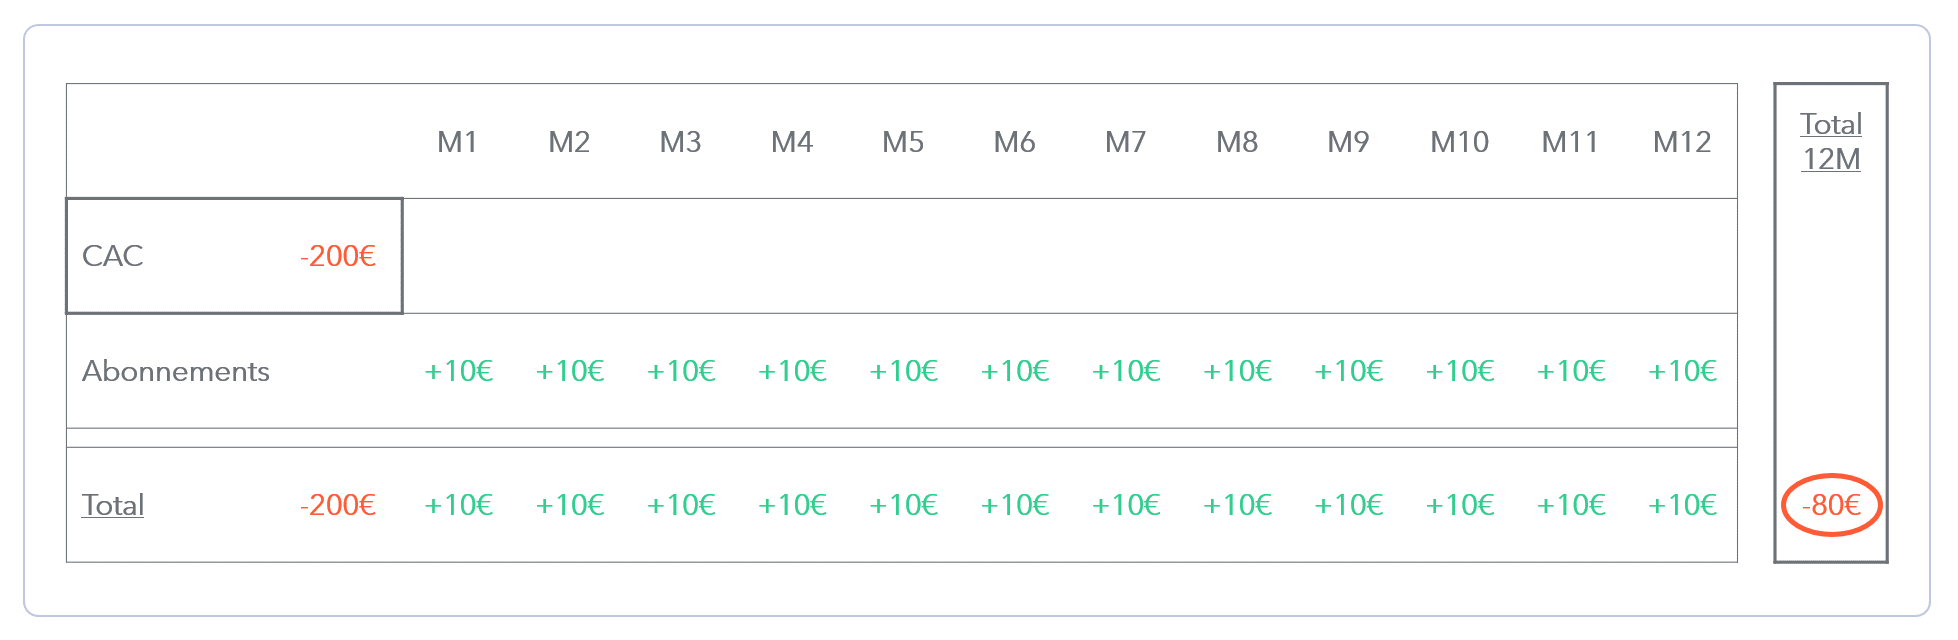The width and height of the screenshot is (1958, 640).
Task: Click the M10 column header
Action: click(x=1460, y=142)
